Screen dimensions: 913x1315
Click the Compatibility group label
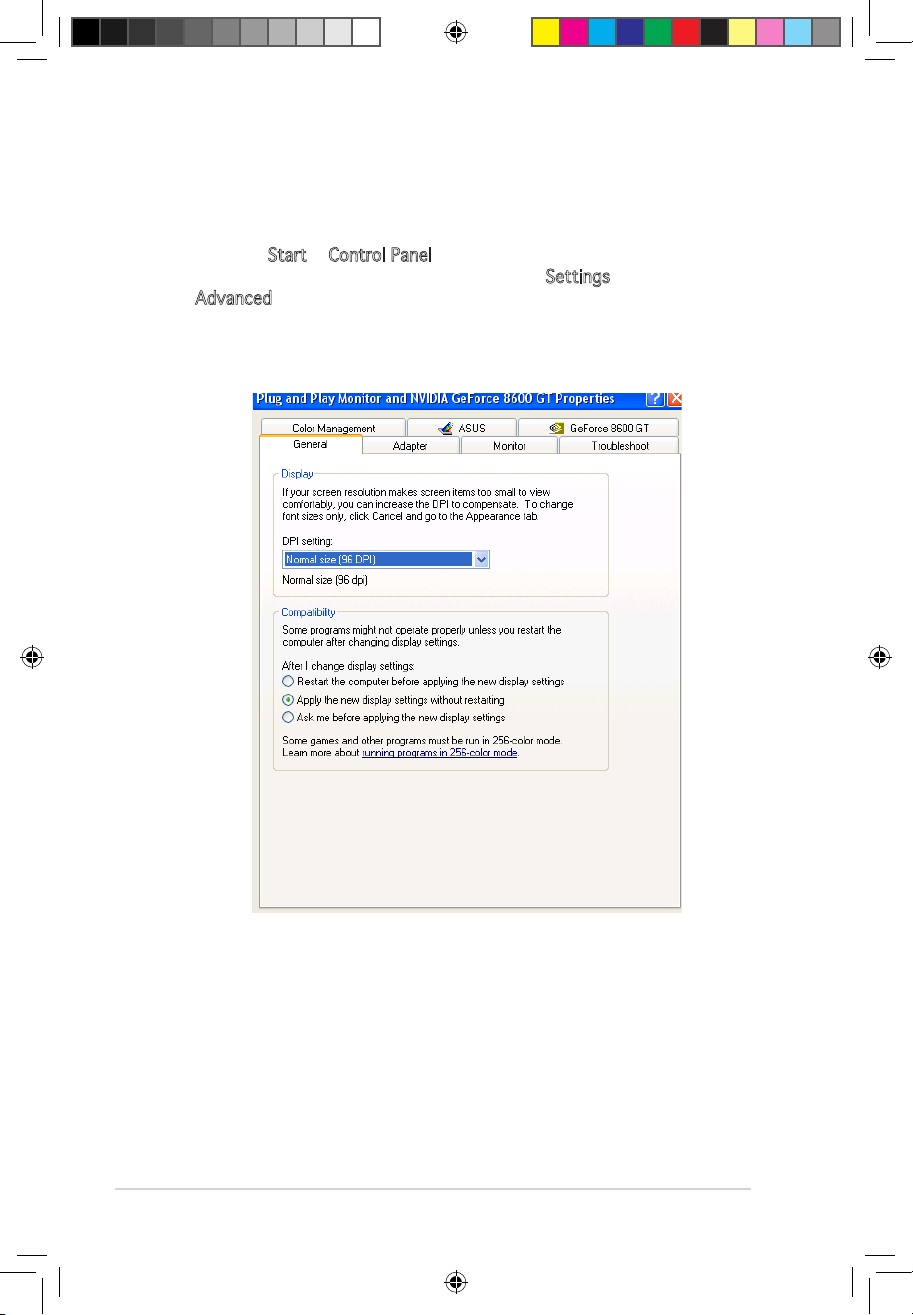(x=308, y=611)
